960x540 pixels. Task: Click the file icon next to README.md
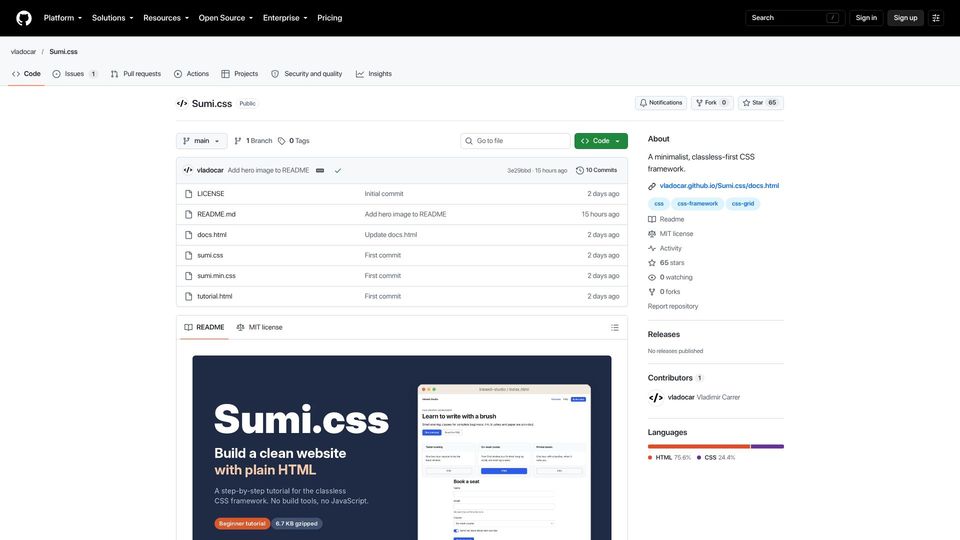coord(189,214)
